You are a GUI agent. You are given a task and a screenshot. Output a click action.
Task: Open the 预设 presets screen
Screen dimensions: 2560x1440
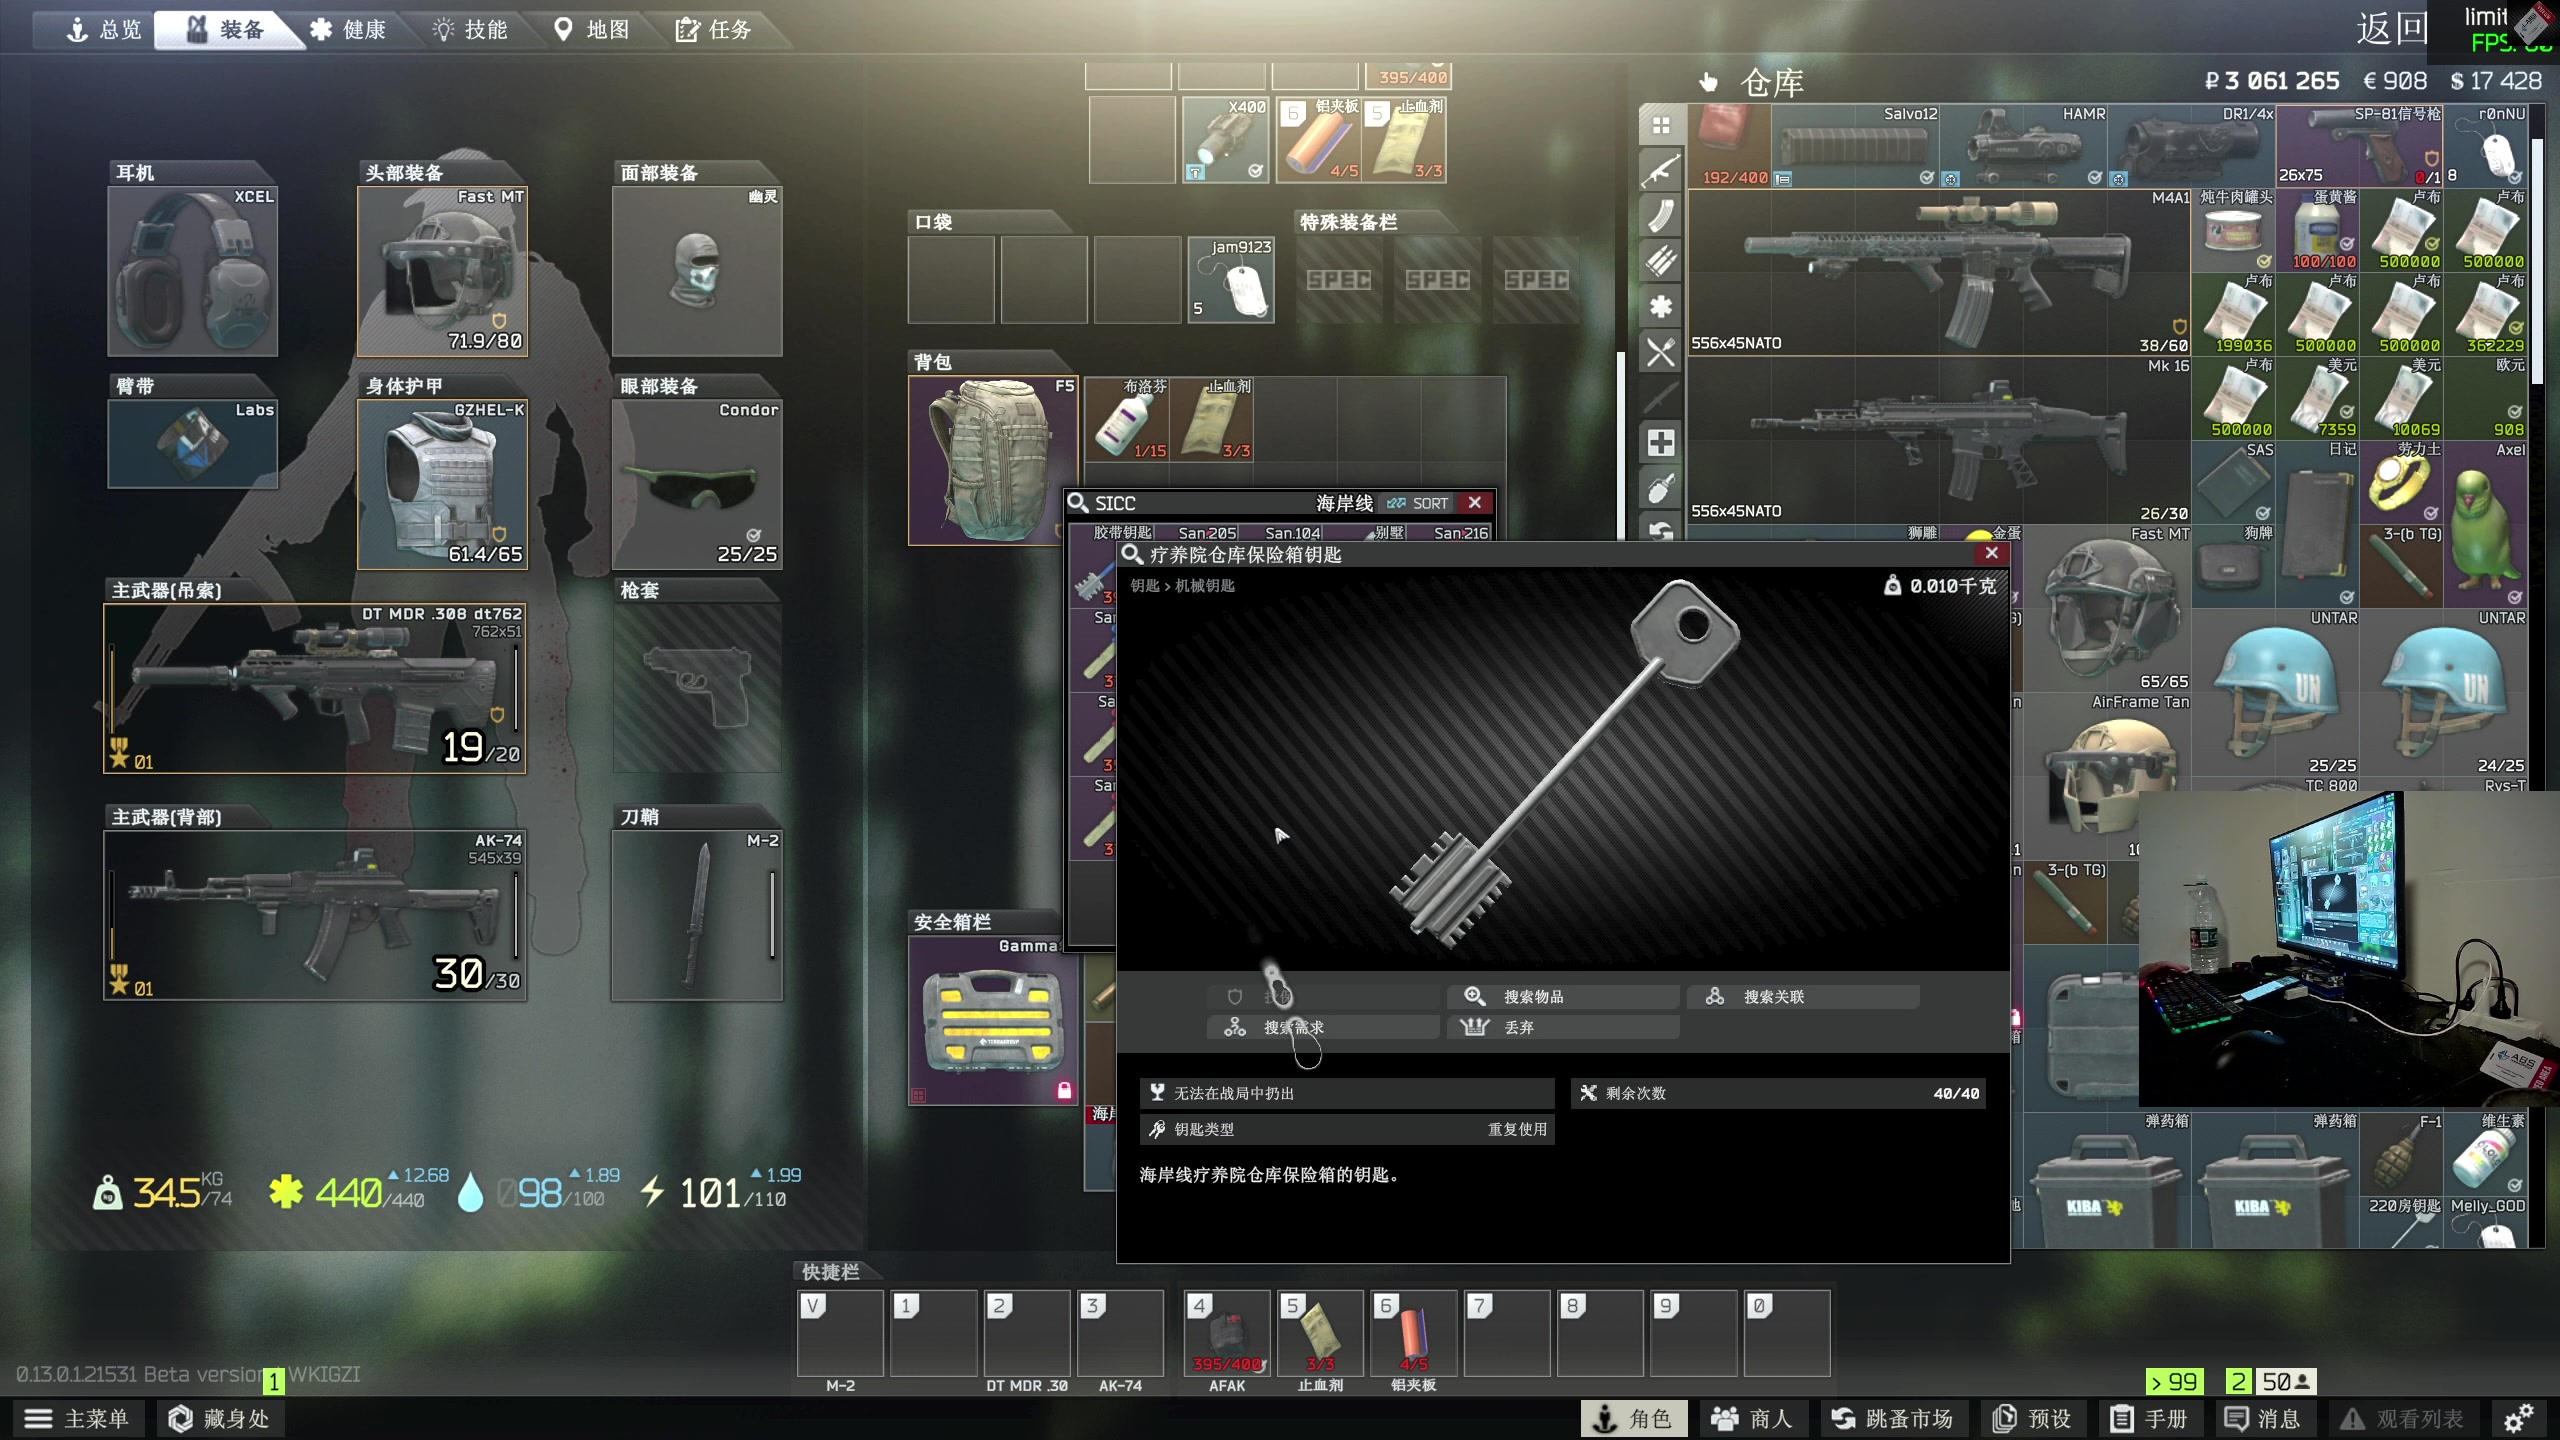click(2032, 1418)
